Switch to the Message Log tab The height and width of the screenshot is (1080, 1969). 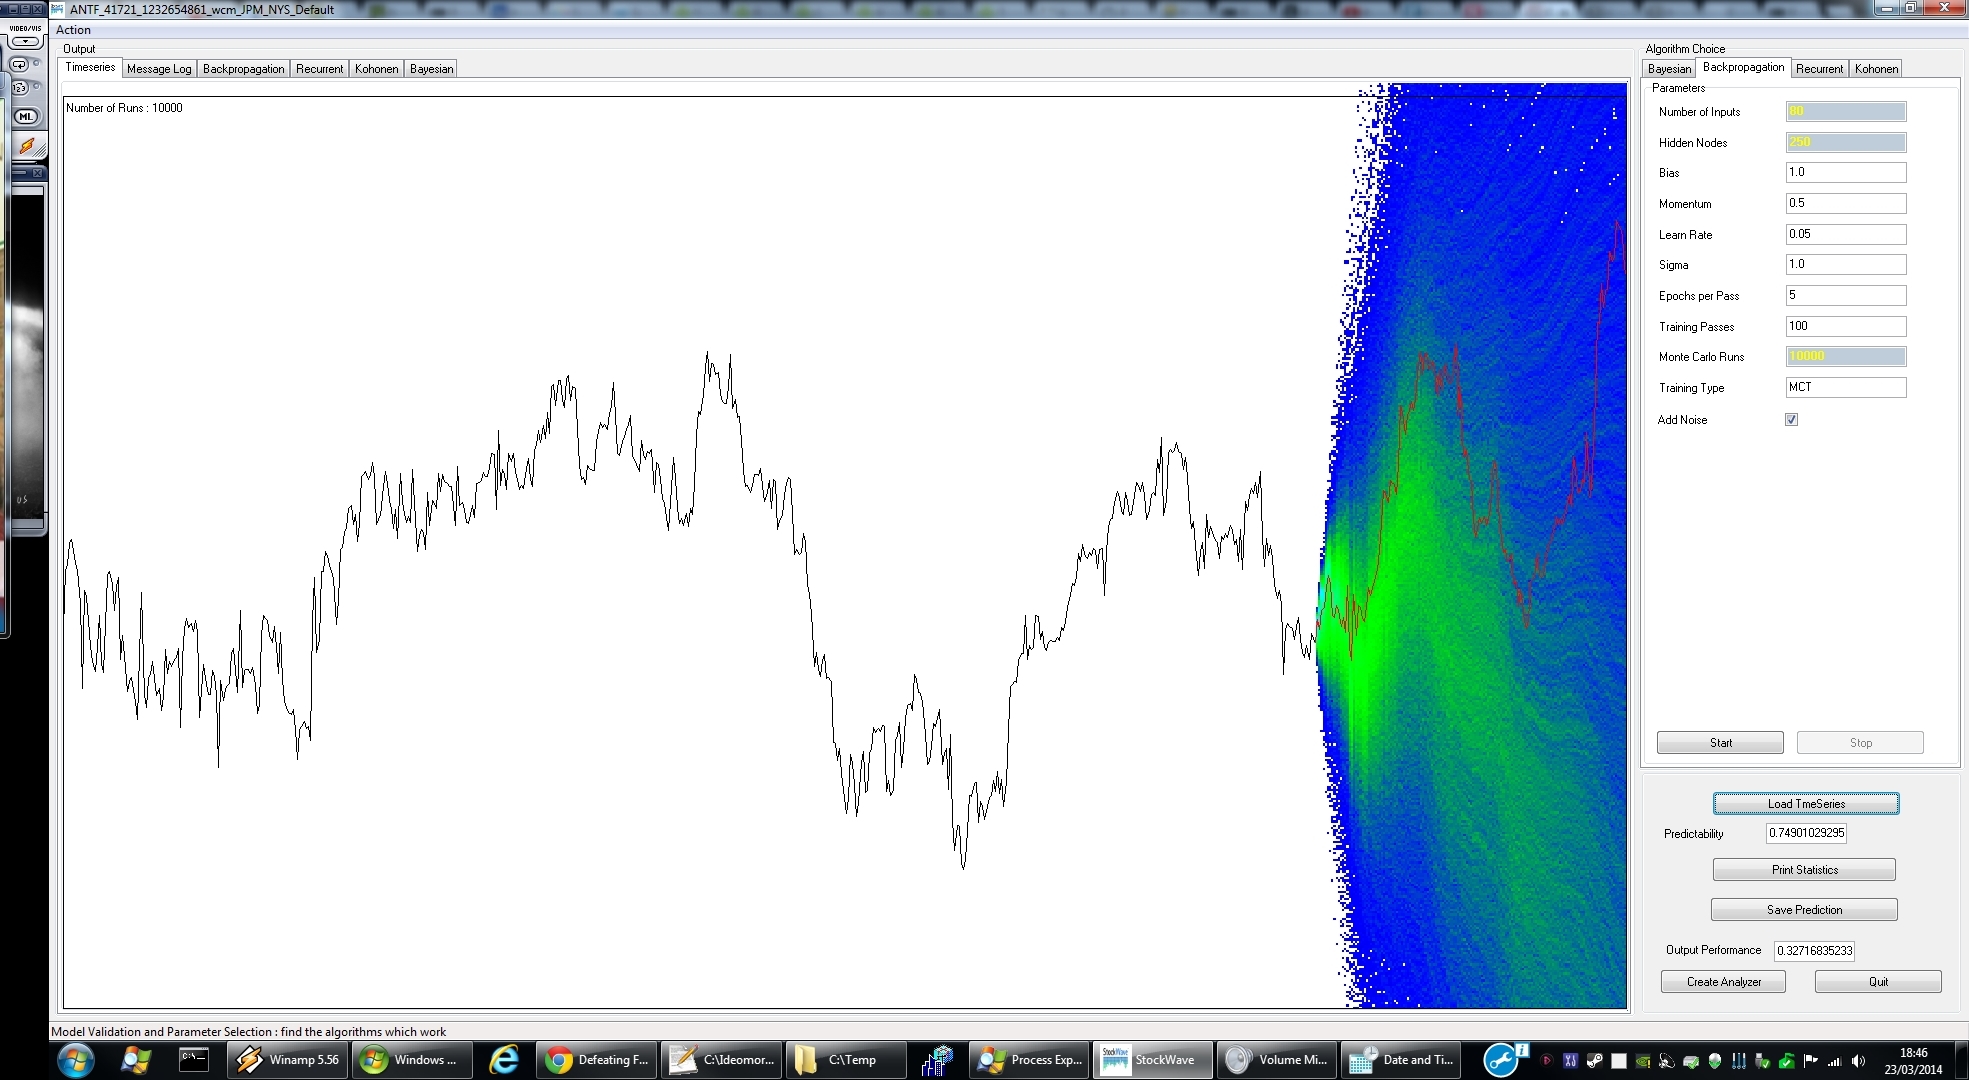pos(158,68)
